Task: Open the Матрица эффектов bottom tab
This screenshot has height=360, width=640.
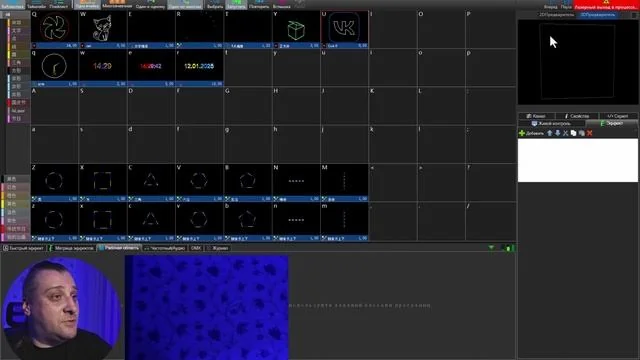Action: tap(72, 248)
